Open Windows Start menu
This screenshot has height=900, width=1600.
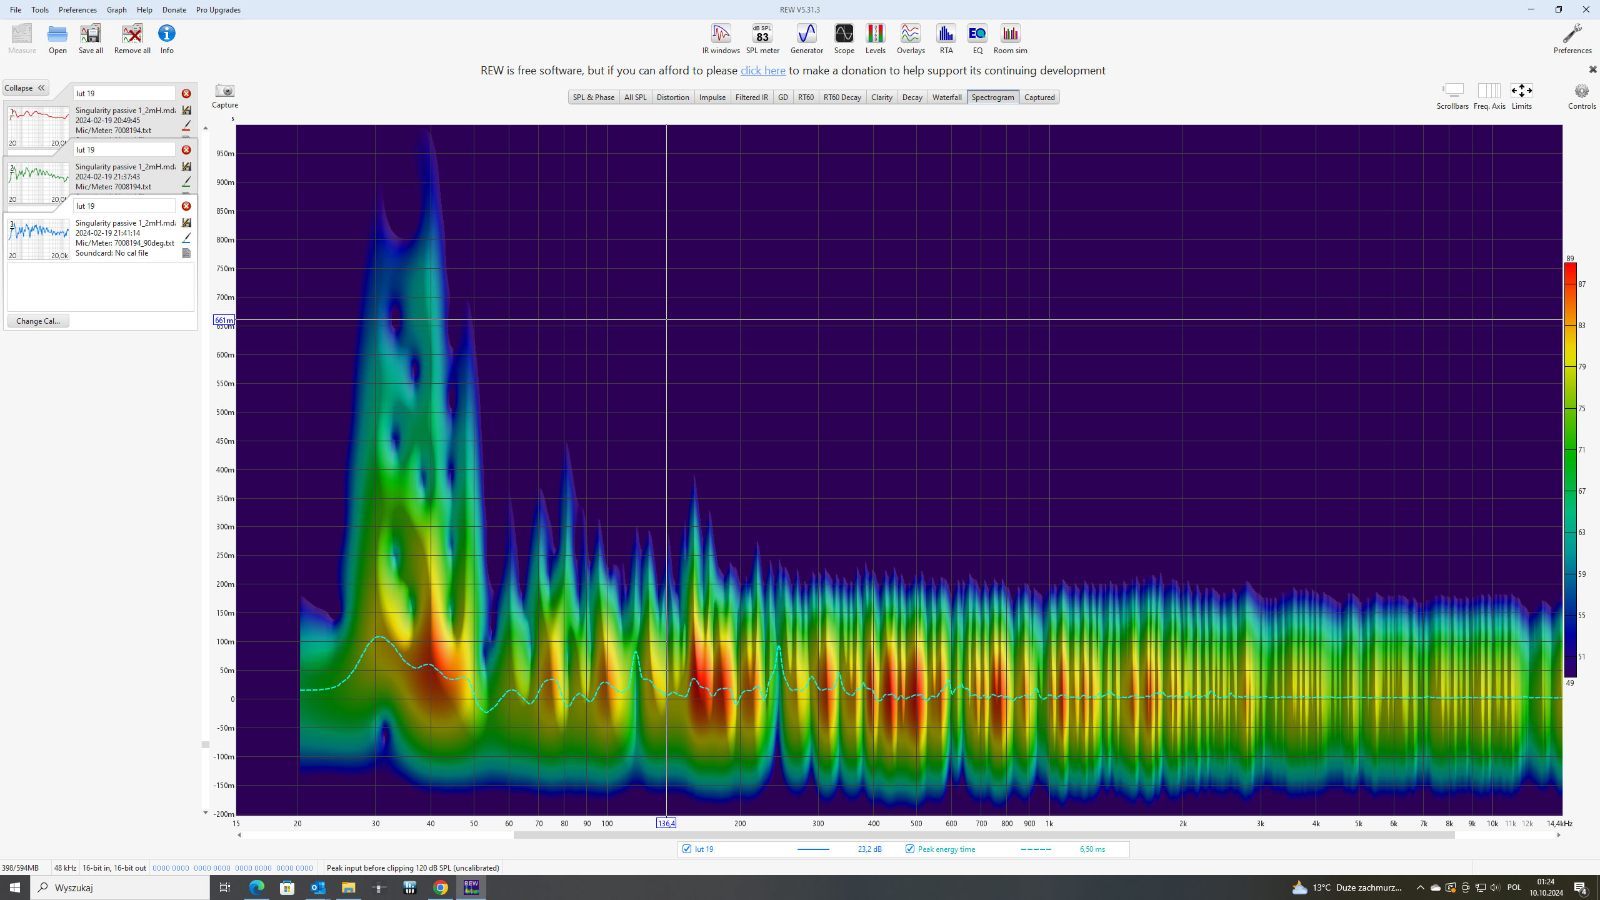point(15,887)
